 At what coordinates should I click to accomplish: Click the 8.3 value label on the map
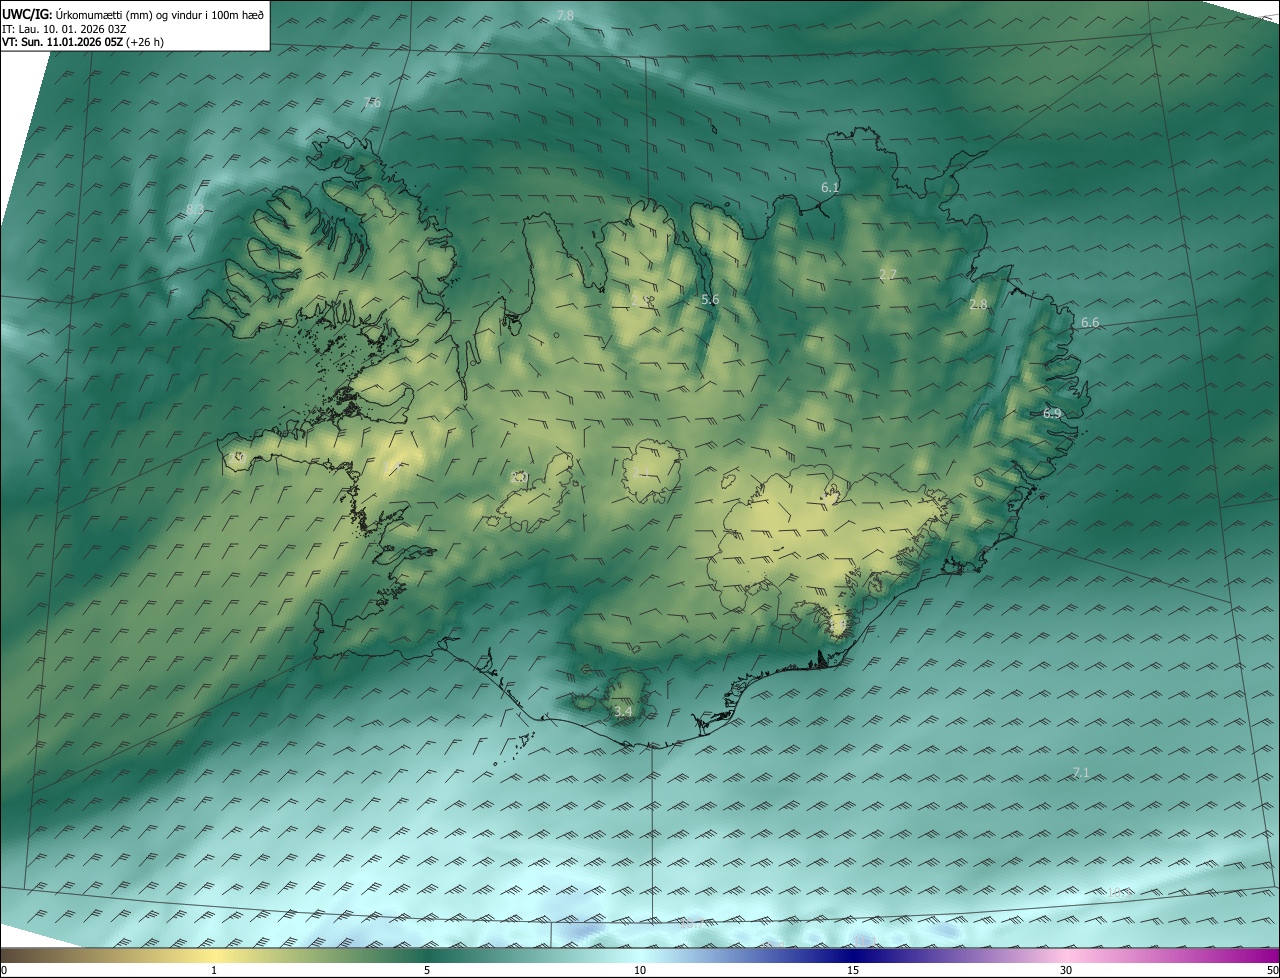point(195,209)
